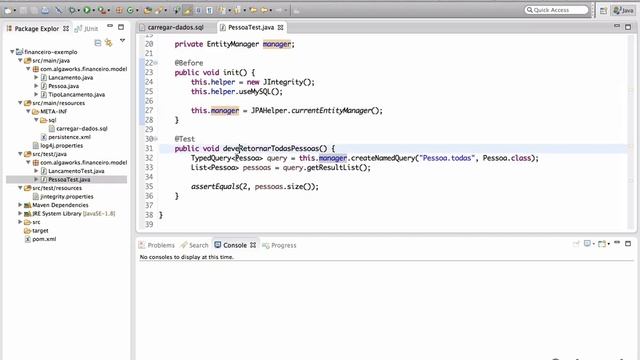
Task: Close the PessoaTest.java editor tab
Action: [x=280, y=27]
